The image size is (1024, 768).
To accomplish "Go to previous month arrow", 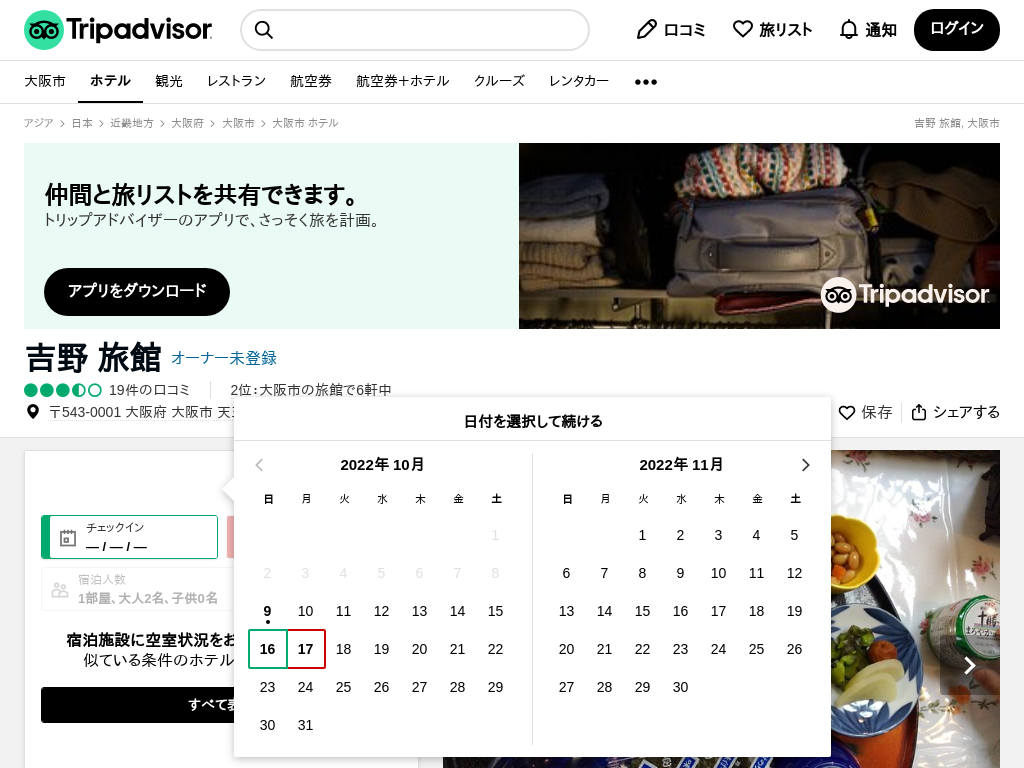I will coord(259,465).
